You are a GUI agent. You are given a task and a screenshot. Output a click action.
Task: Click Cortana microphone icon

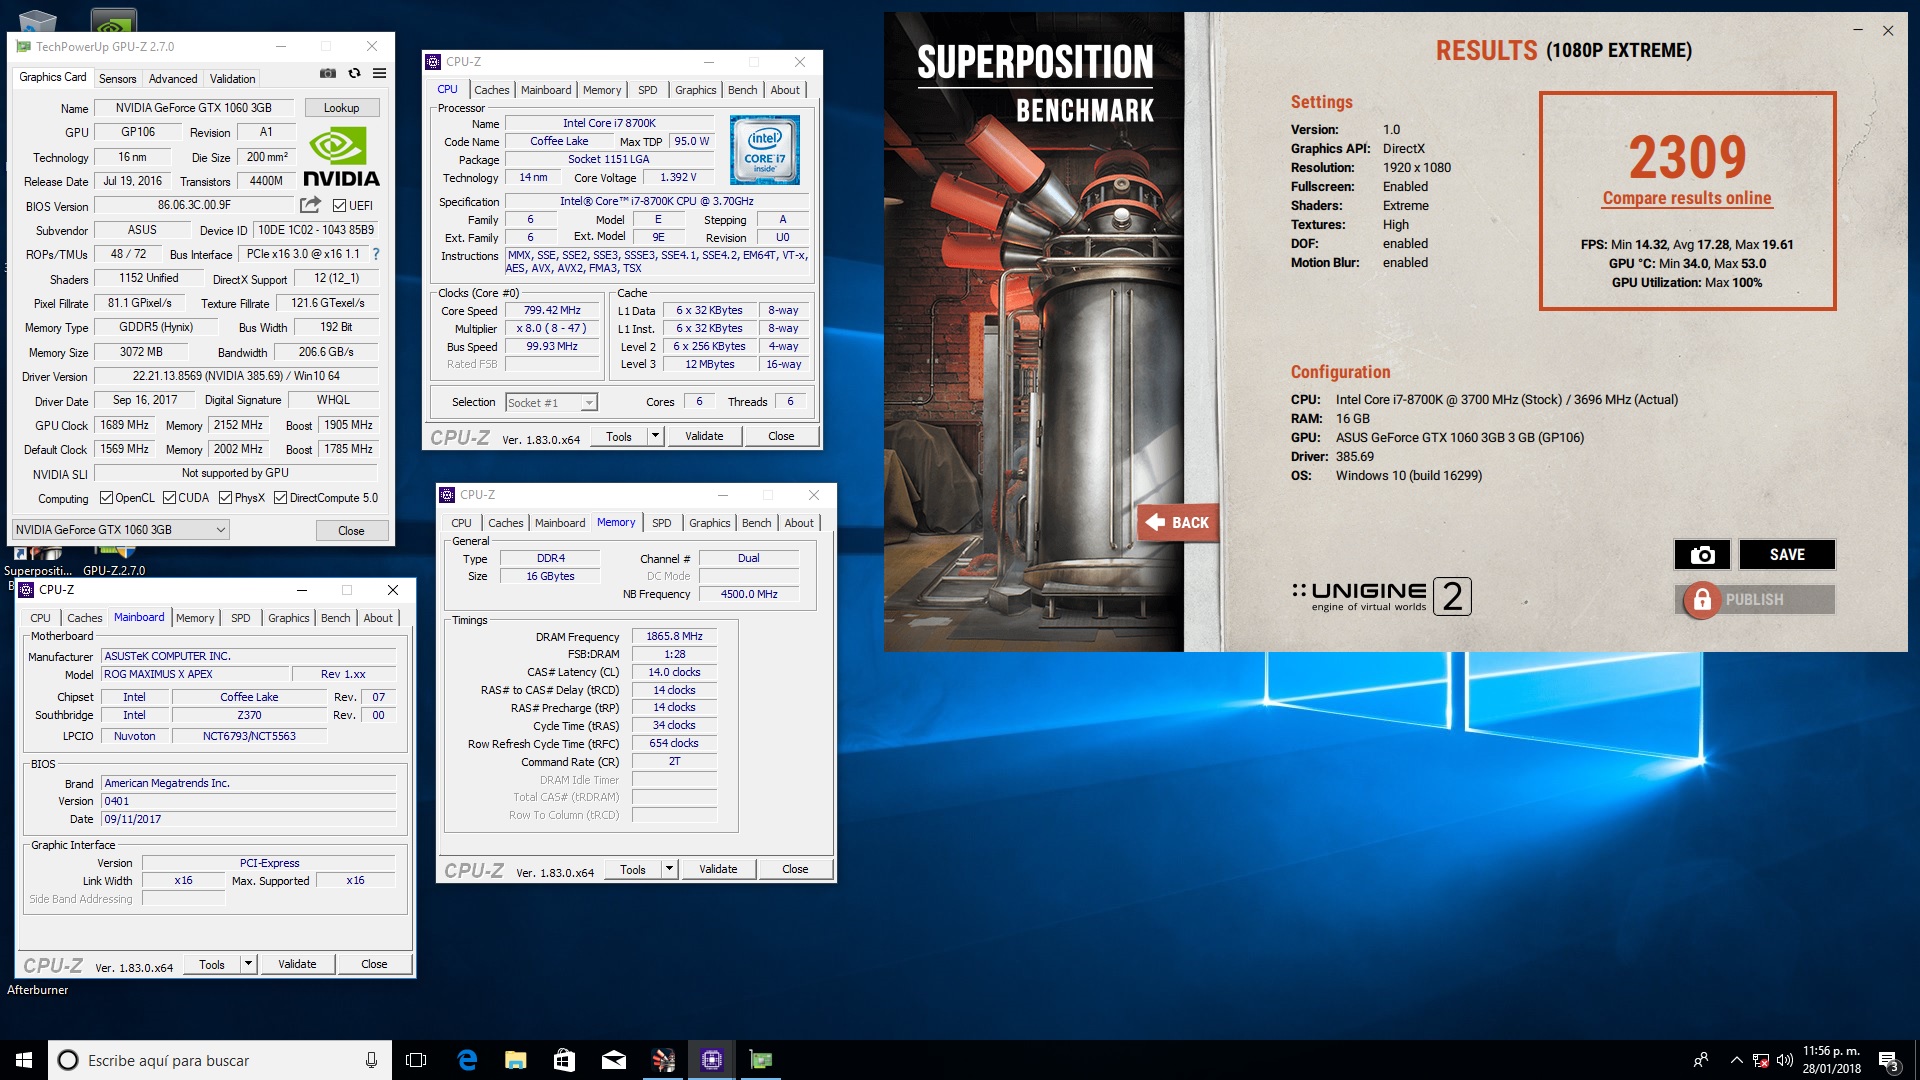click(371, 1060)
